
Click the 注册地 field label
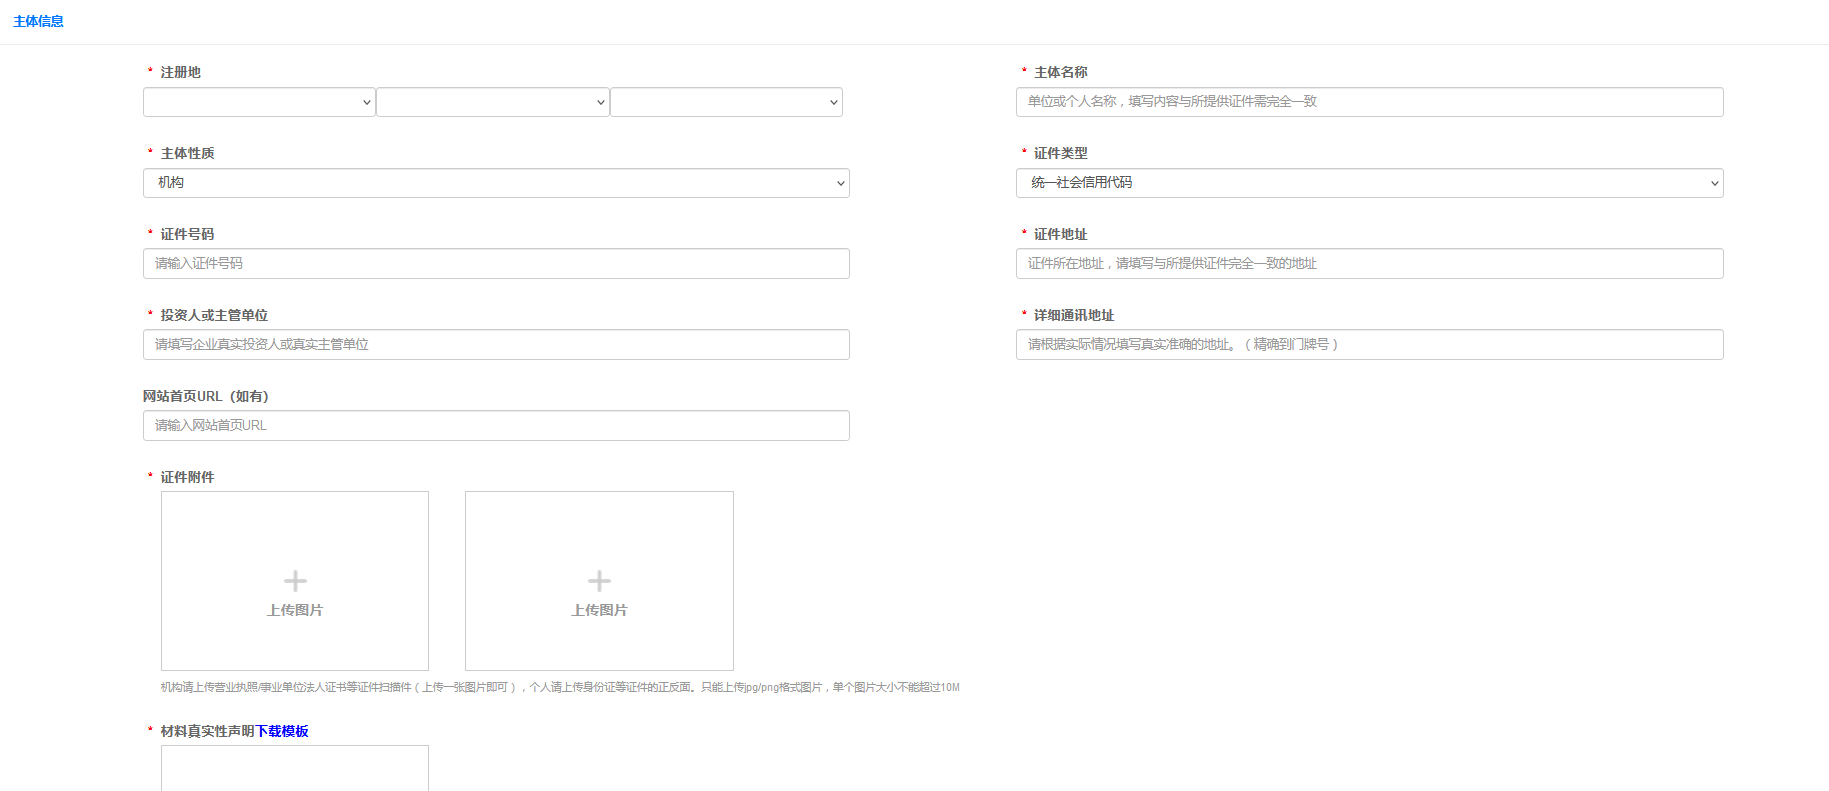180,72
